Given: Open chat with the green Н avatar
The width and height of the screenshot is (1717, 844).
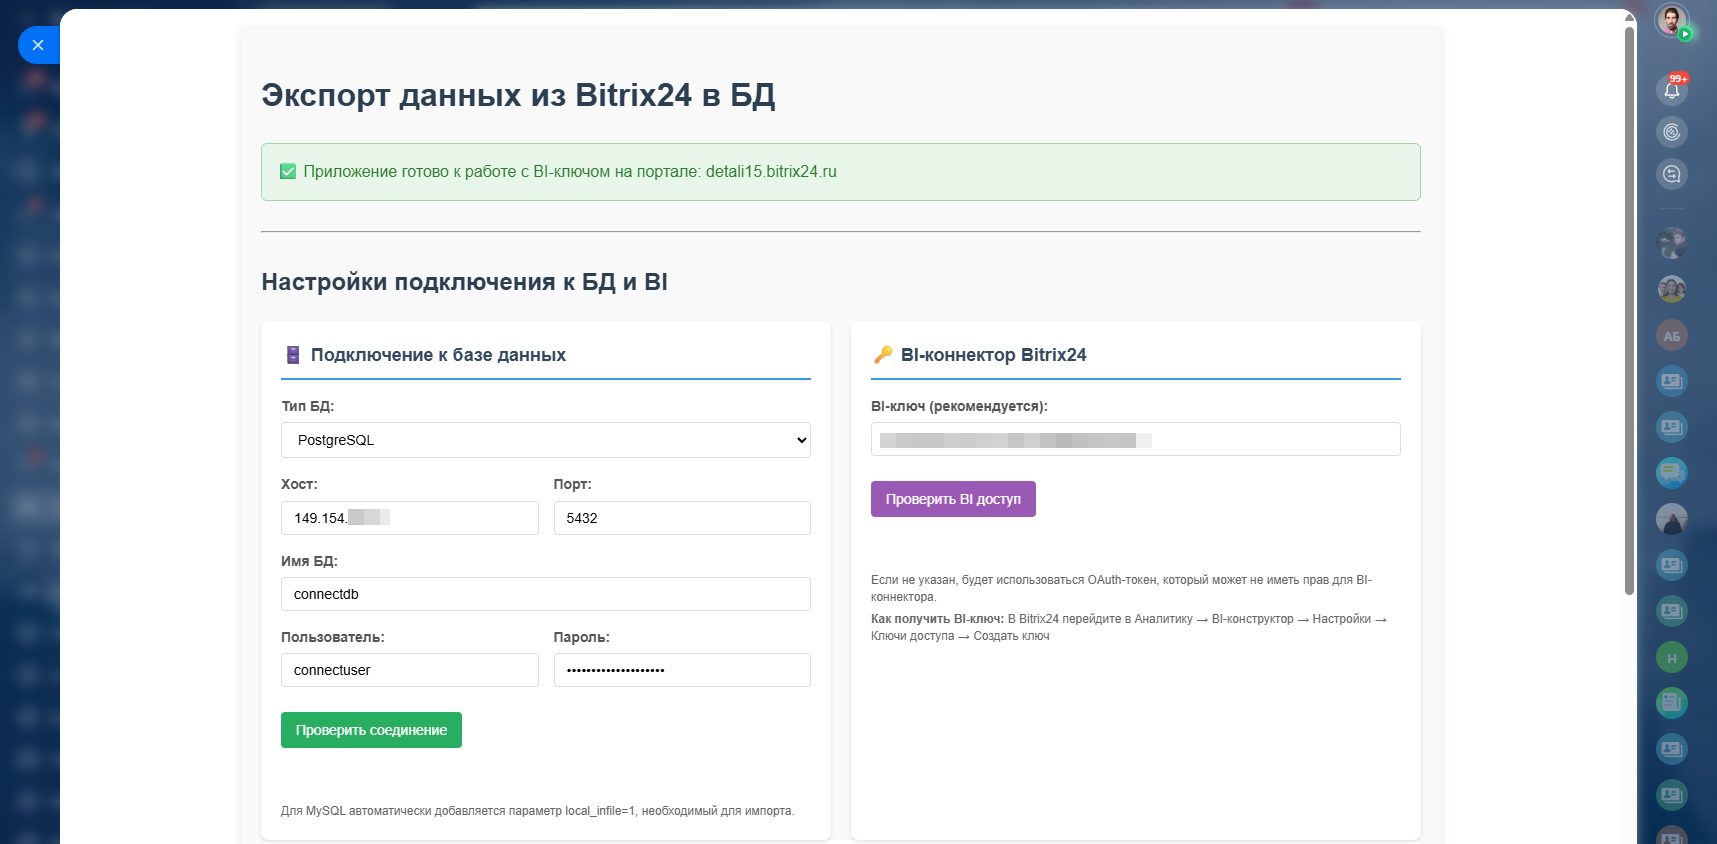Looking at the screenshot, I should coord(1671,657).
